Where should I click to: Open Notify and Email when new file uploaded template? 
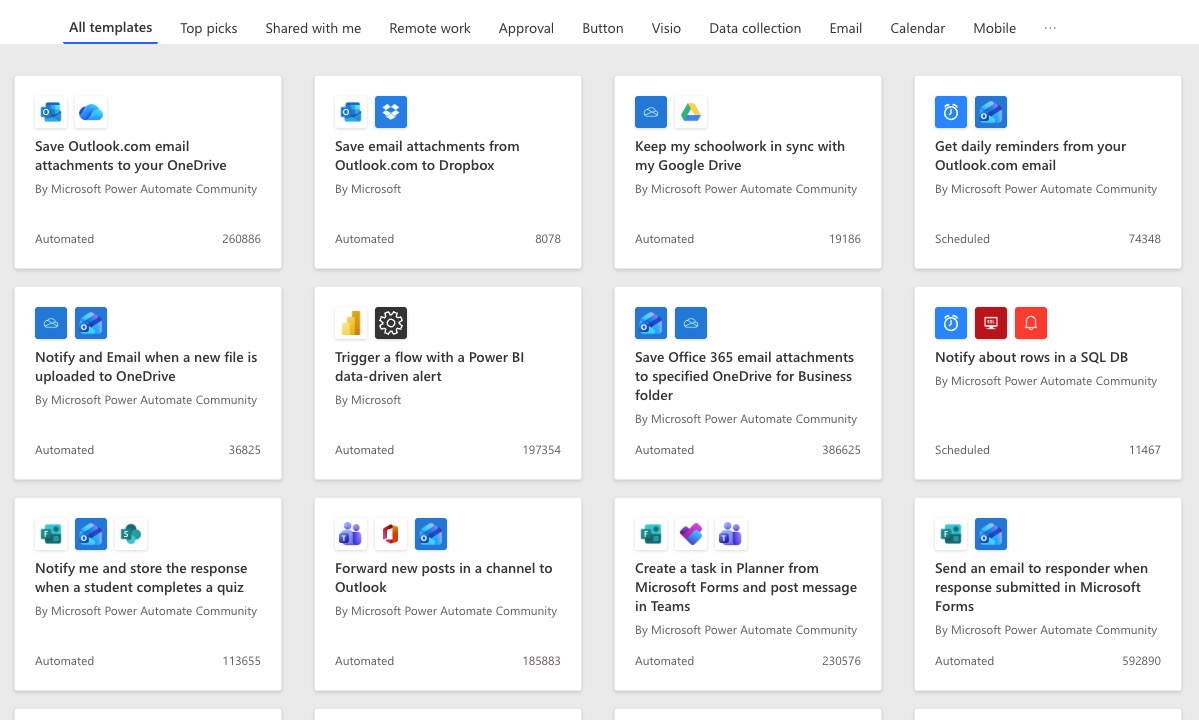pyautogui.click(x=146, y=366)
